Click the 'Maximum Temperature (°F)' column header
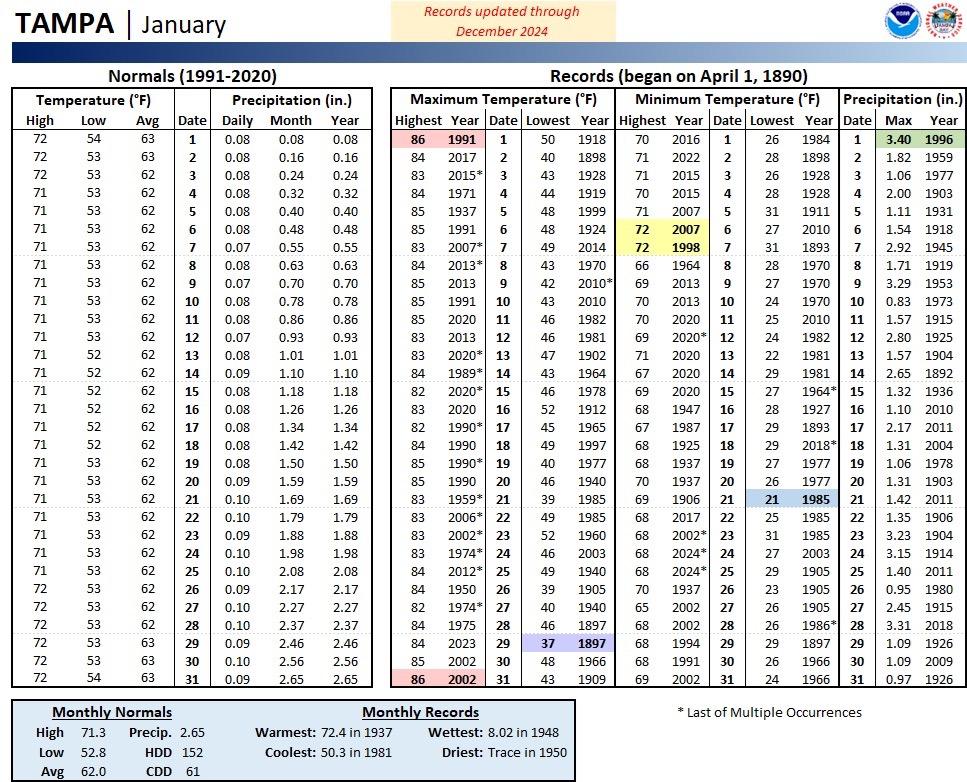The image size is (967, 782). (x=502, y=99)
